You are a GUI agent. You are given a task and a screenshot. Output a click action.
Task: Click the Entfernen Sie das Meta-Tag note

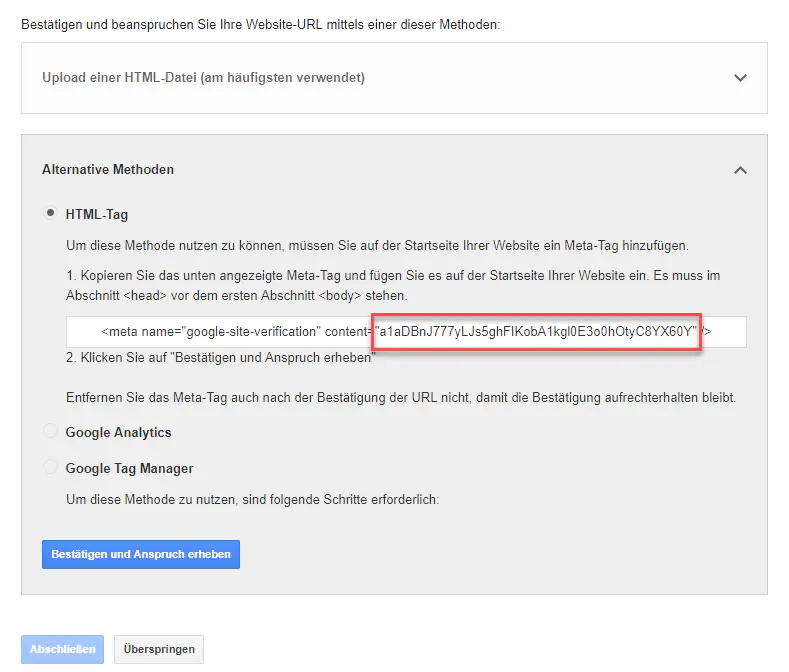(x=400, y=398)
